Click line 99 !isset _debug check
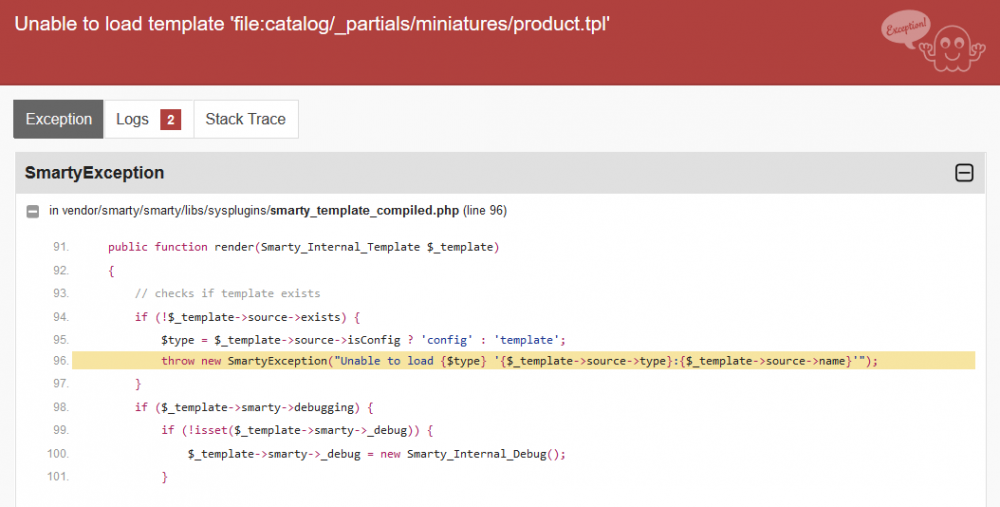The width and height of the screenshot is (1000, 507). tap(297, 430)
